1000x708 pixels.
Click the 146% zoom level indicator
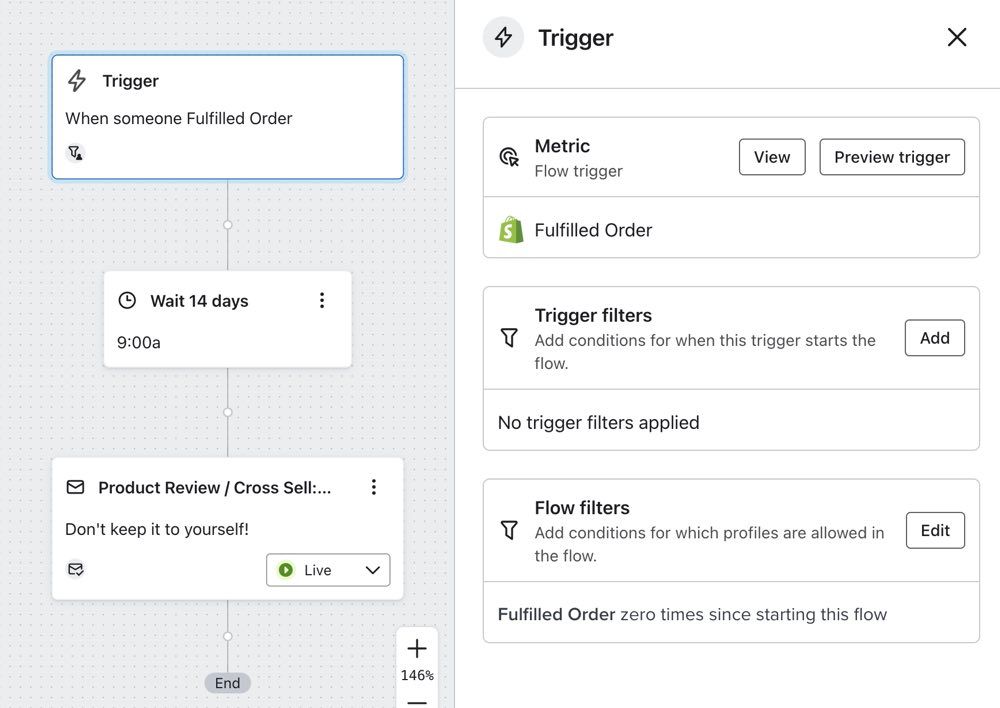[417, 676]
